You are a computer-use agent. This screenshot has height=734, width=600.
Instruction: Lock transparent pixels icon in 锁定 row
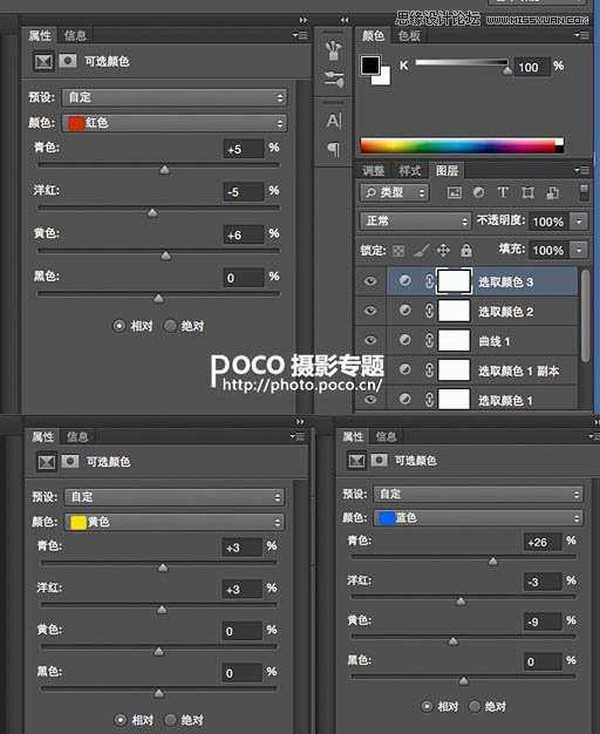click(x=398, y=251)
